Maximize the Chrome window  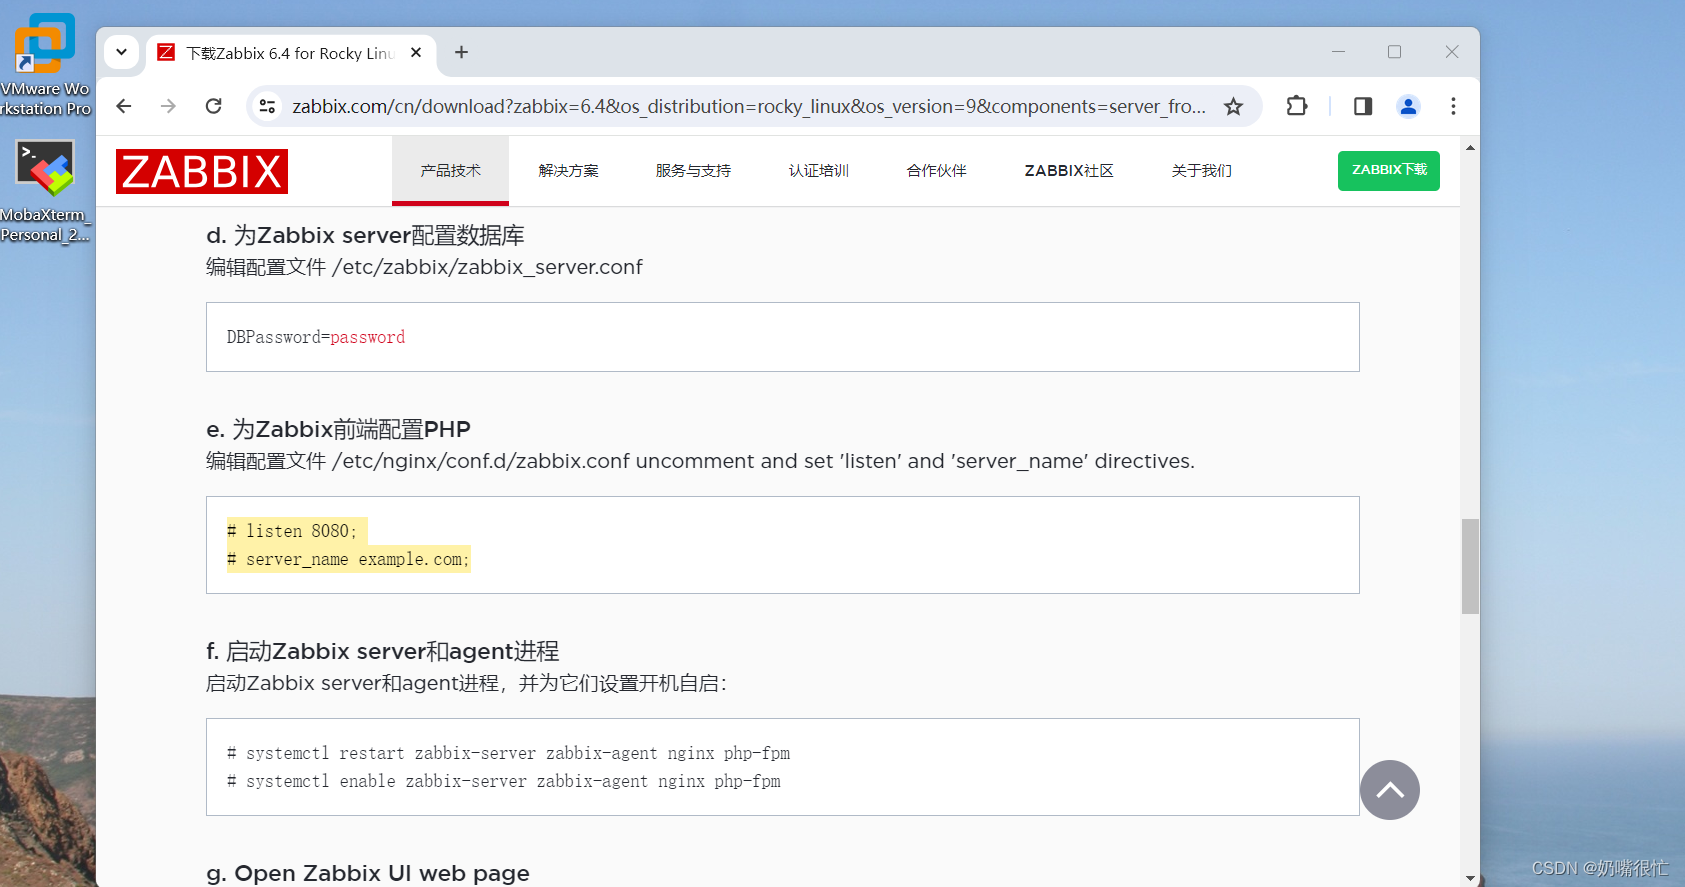[x=1394, y=52]
